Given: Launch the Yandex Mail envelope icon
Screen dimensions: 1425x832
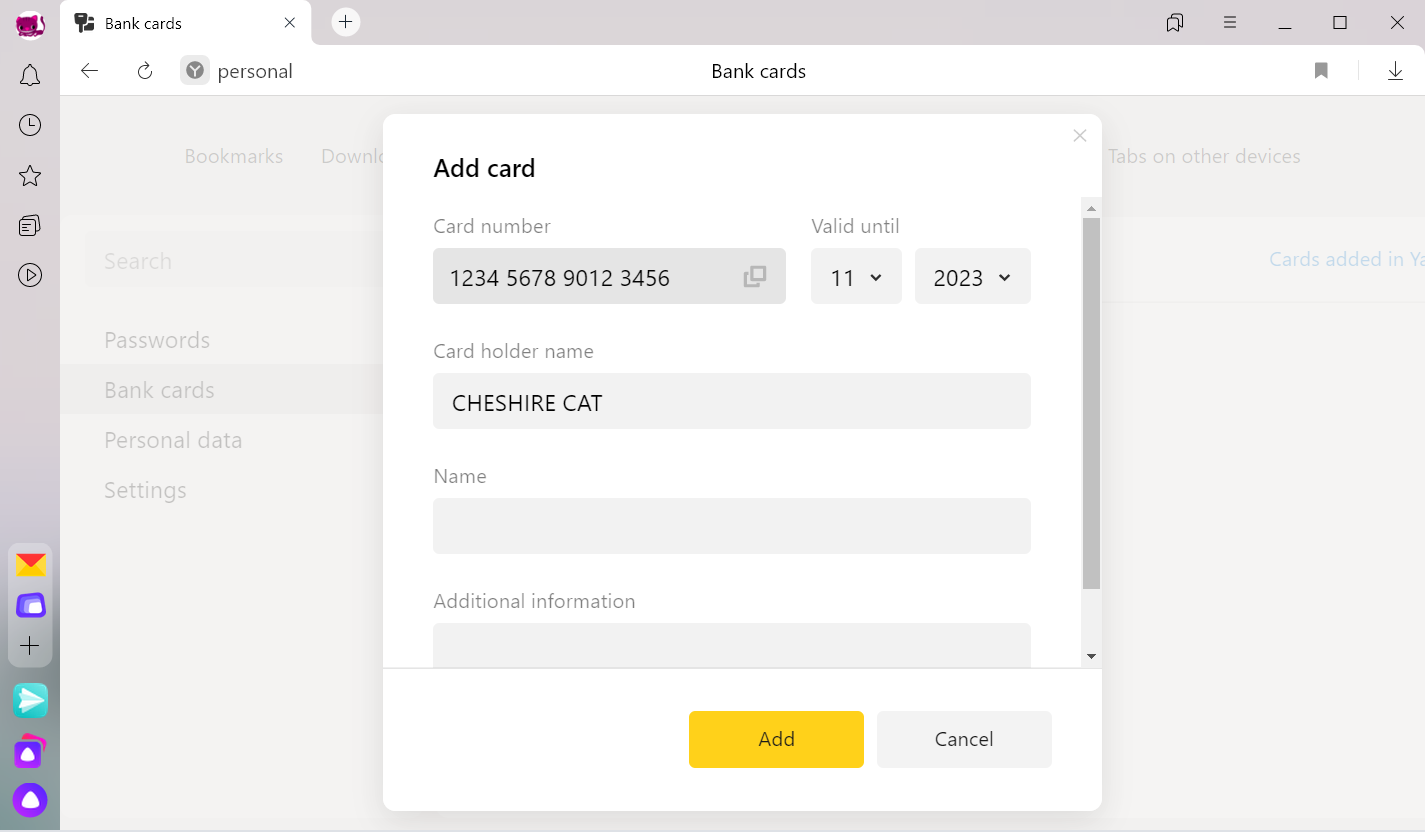Looking at the screenshot, I should [x=30, y=565].
